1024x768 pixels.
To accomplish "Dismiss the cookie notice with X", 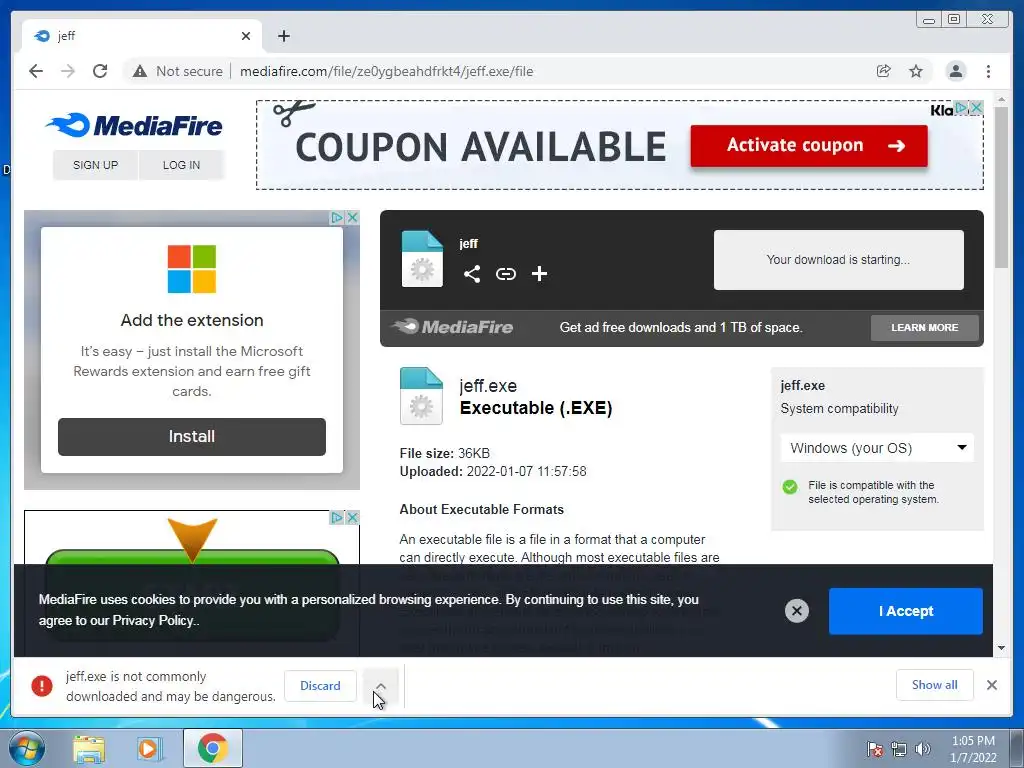I will coord(796,611).
